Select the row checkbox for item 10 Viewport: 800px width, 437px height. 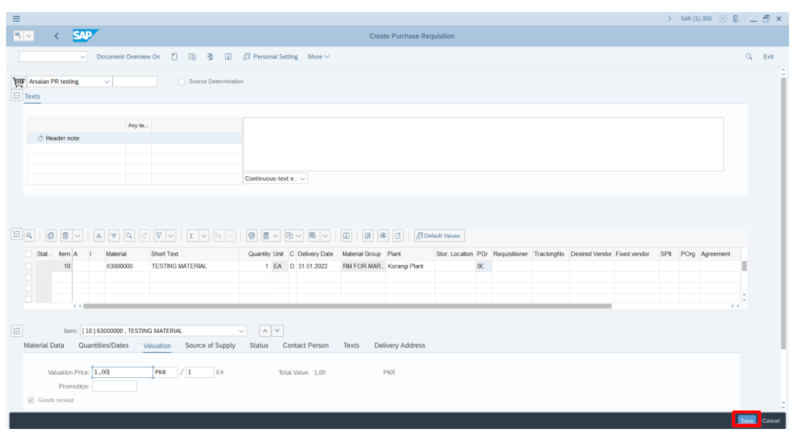click(28, 267)
